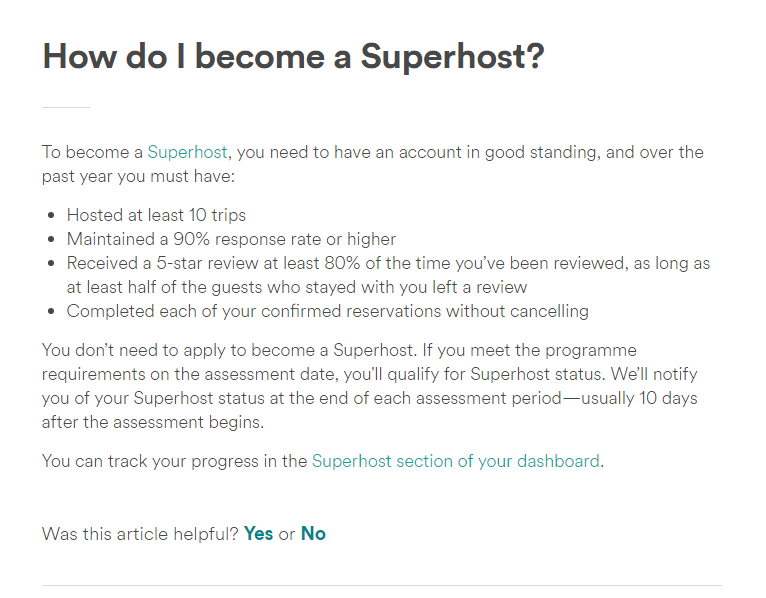Choose No for article helpfulness

(313, 533)
